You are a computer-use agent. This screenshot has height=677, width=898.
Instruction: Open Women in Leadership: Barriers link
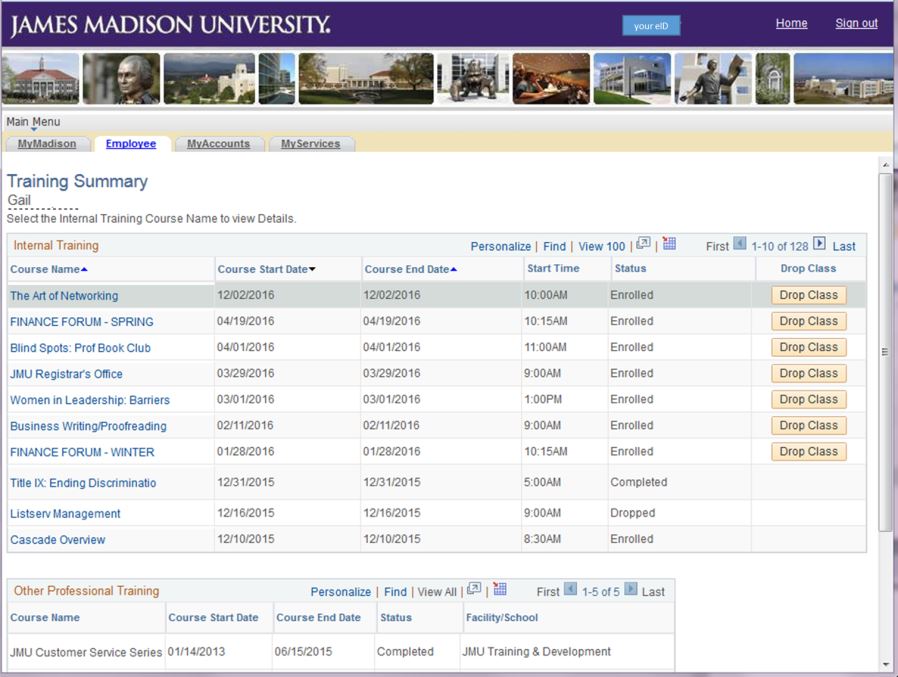pyautogui.click(x=90, y=400)
